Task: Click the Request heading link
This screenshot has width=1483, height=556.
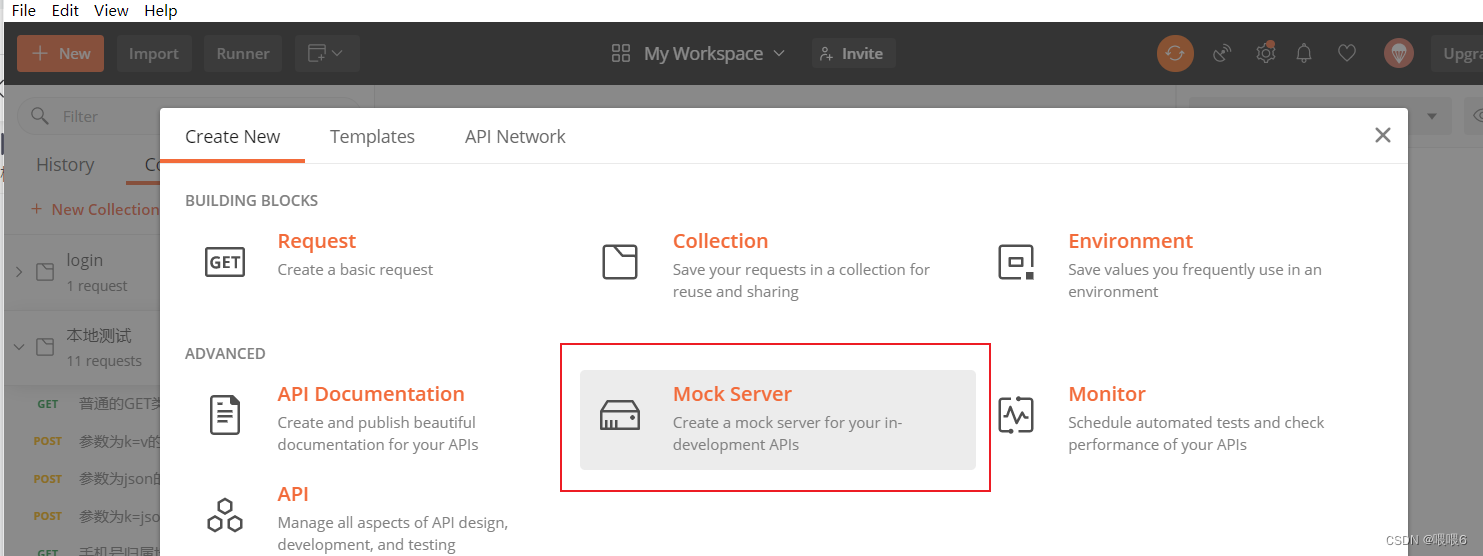Action: (x=317, y=241)
